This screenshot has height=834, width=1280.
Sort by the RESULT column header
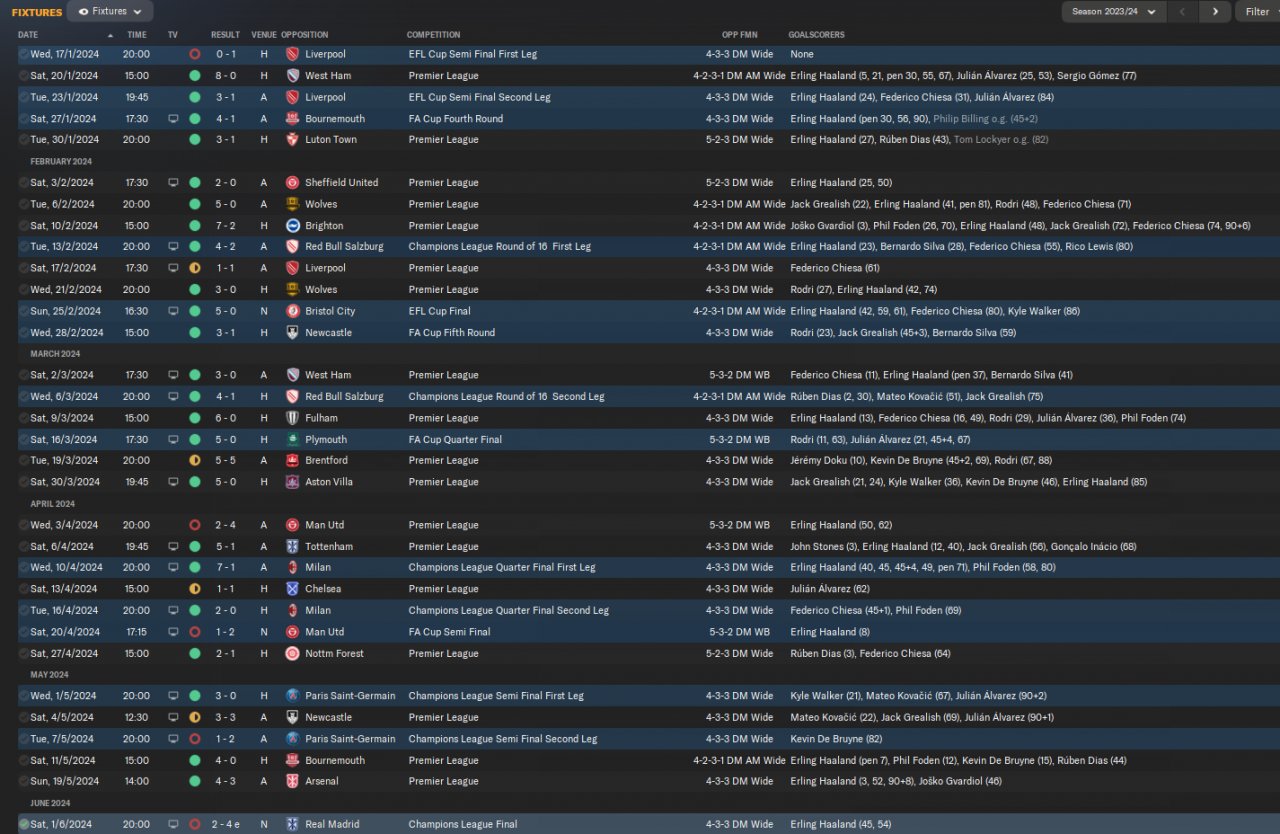point(225,35)
